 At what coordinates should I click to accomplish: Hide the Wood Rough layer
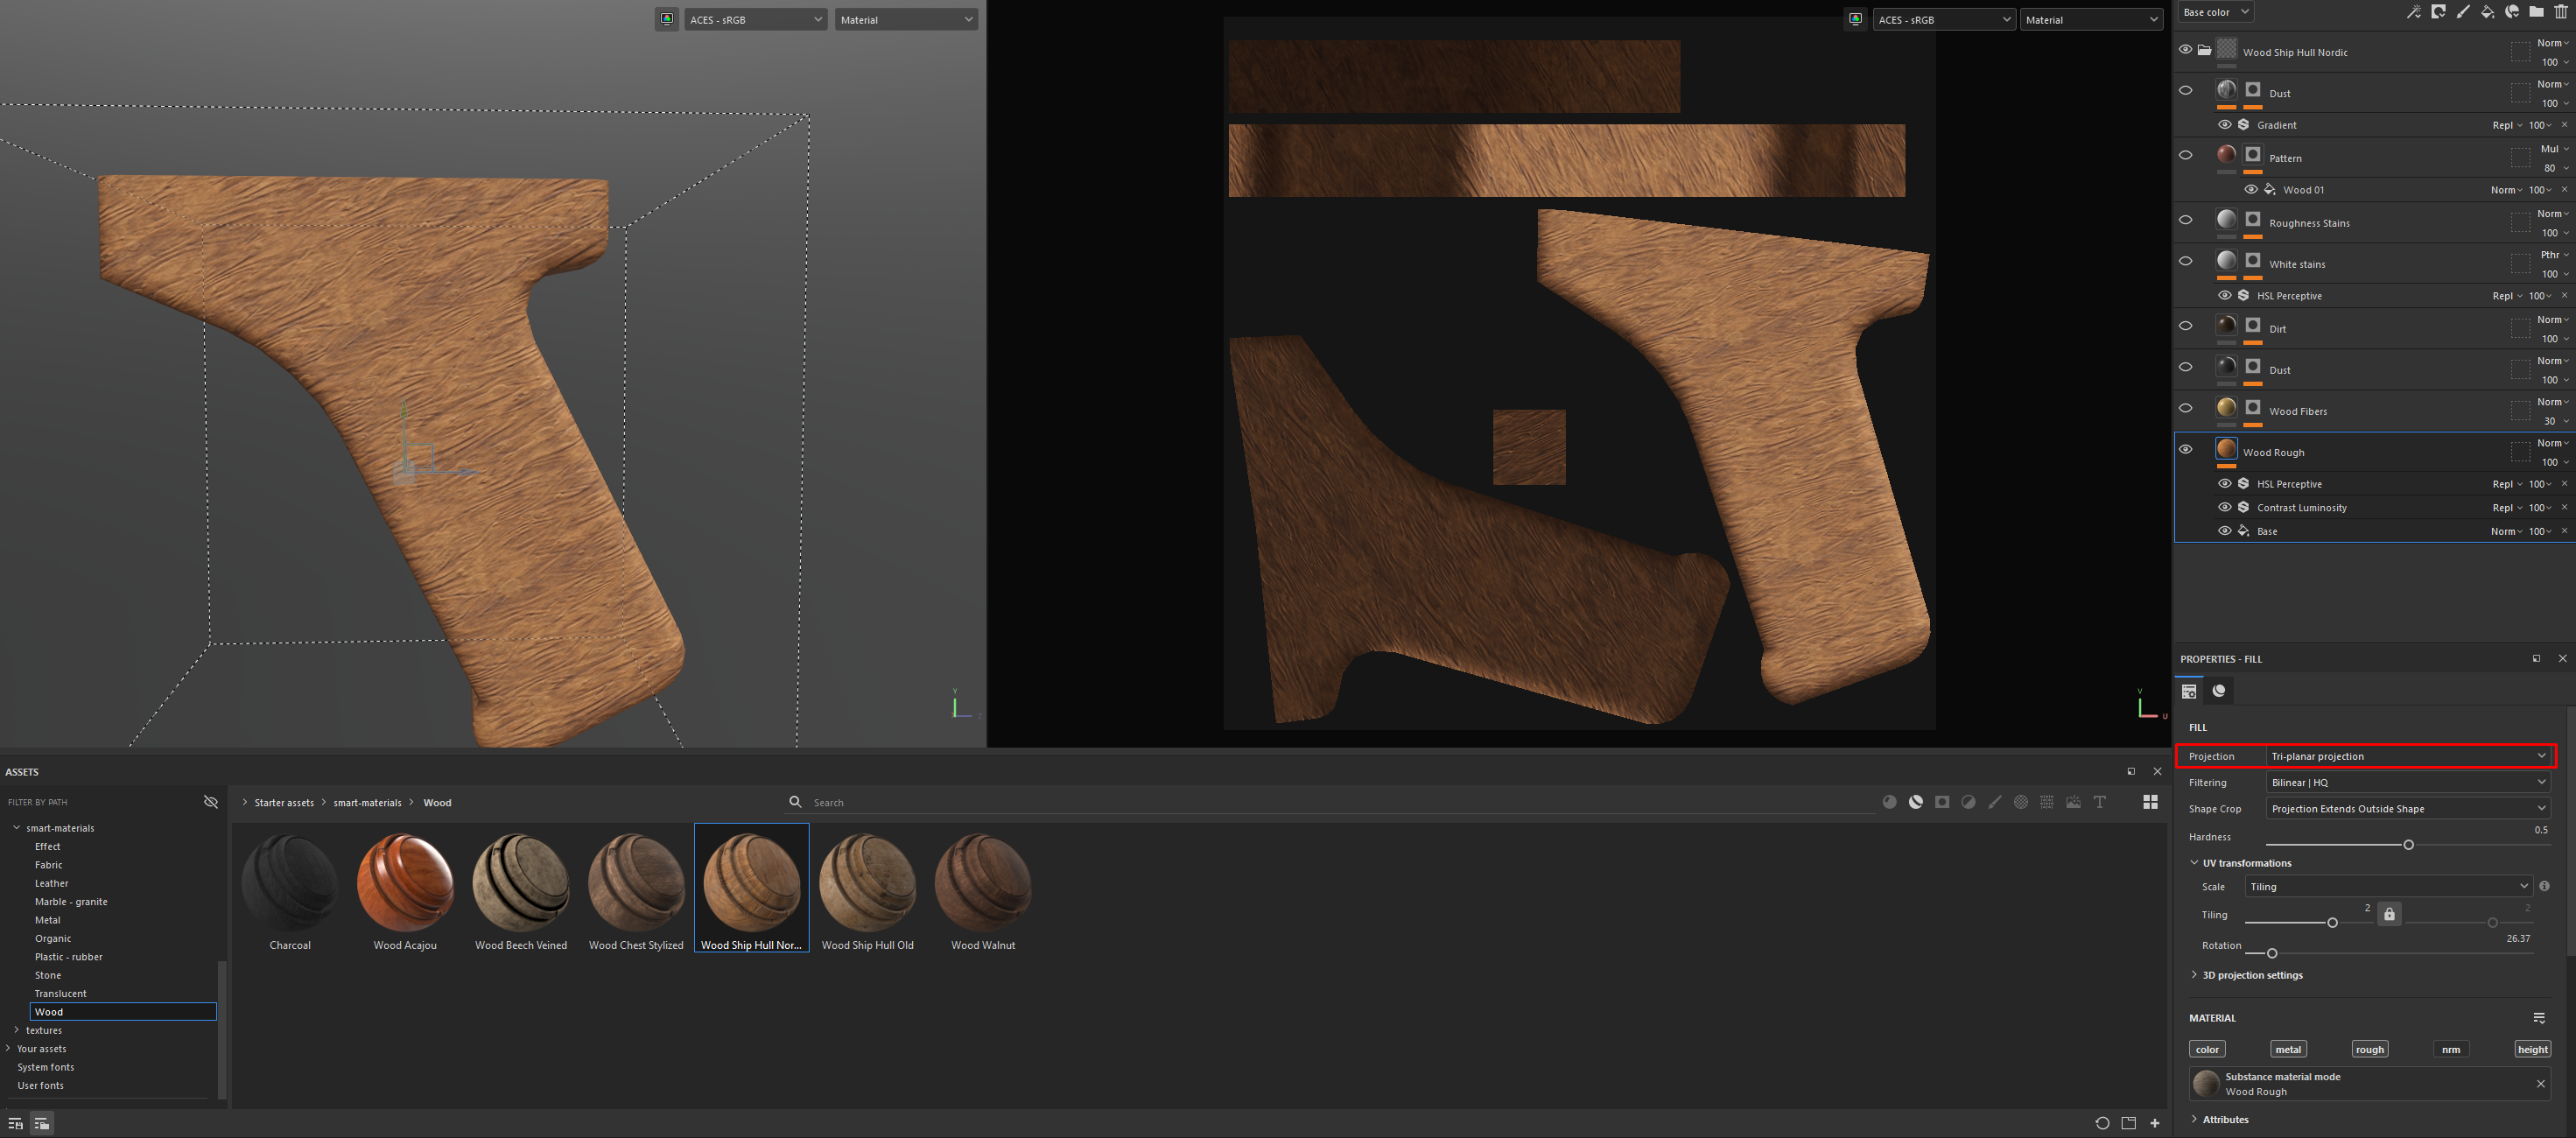coord(2185,449)
